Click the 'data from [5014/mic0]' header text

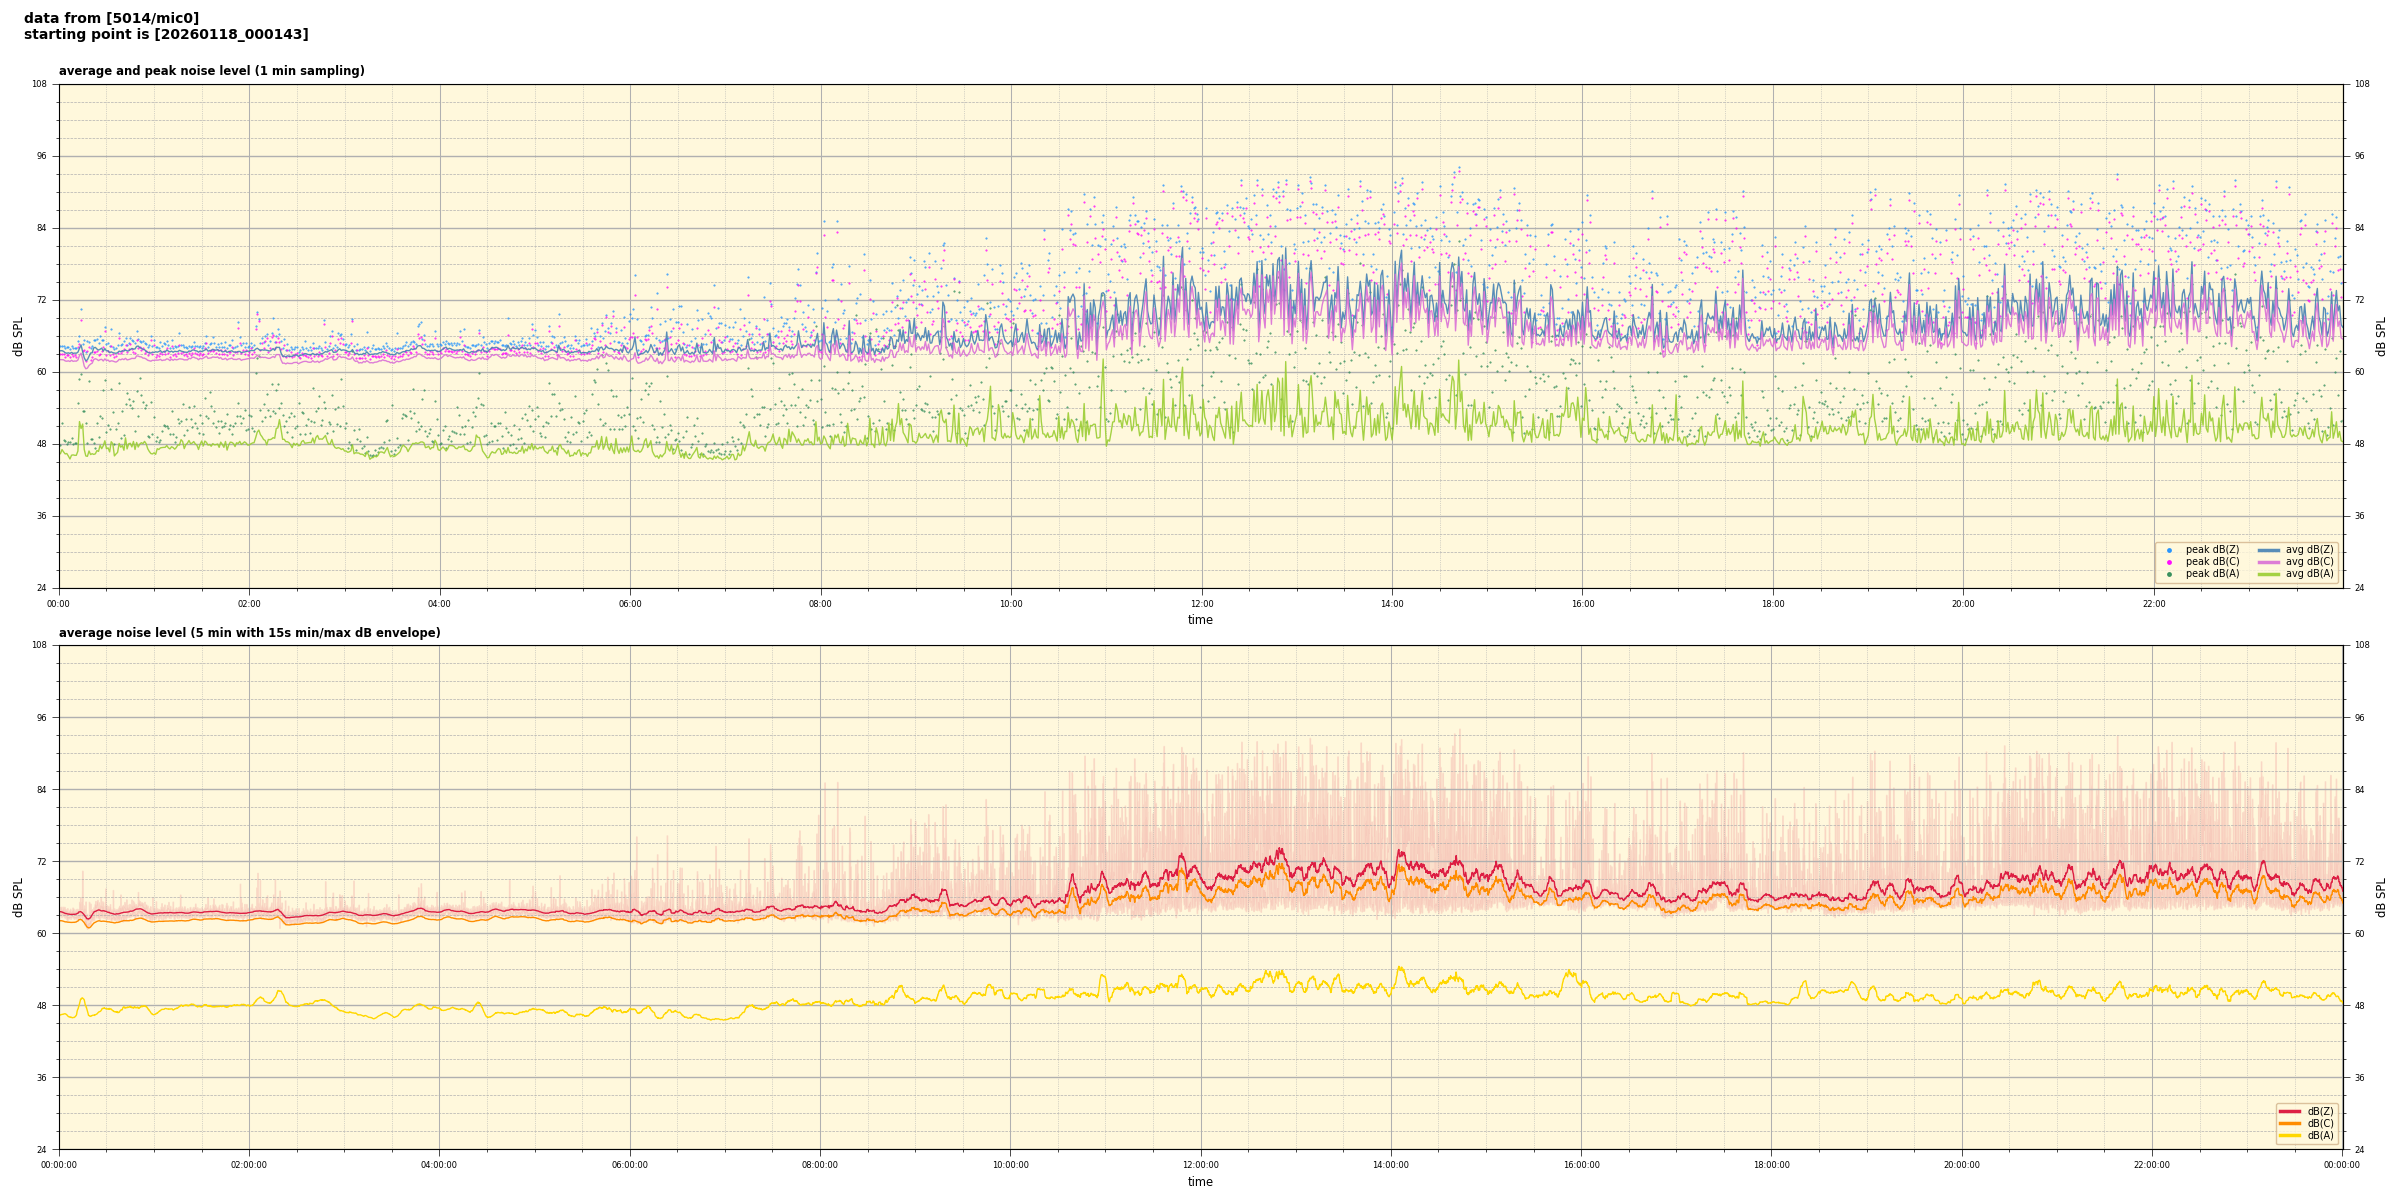coord(111,18)
